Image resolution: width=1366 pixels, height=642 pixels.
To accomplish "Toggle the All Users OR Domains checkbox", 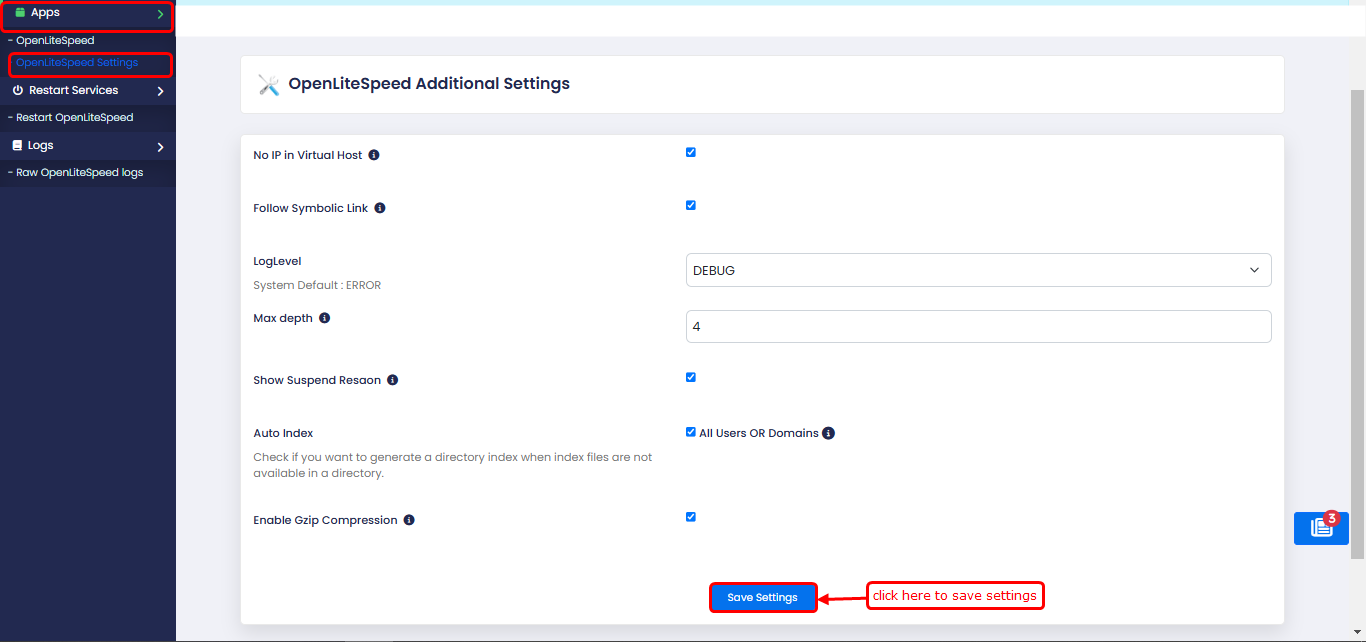I will [x=690, y=431].
